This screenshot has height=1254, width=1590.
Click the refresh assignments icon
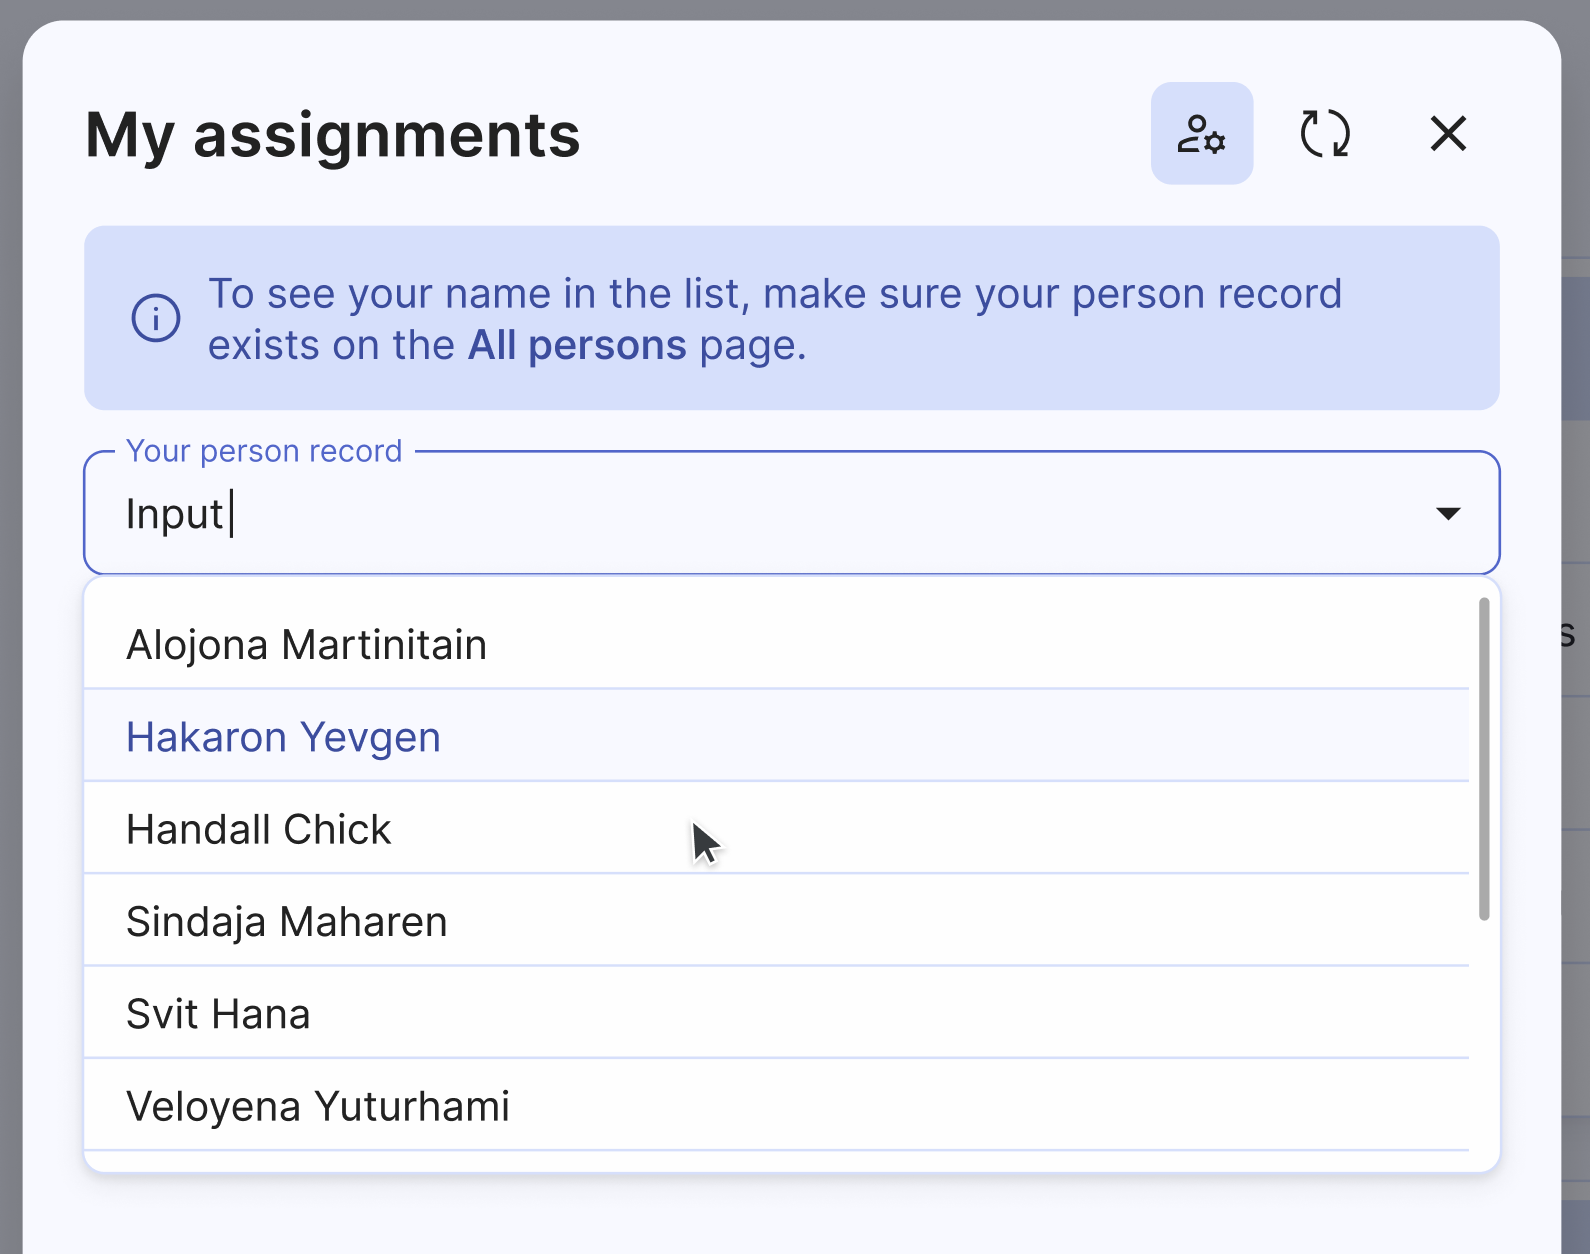[x=1325, y=133]
